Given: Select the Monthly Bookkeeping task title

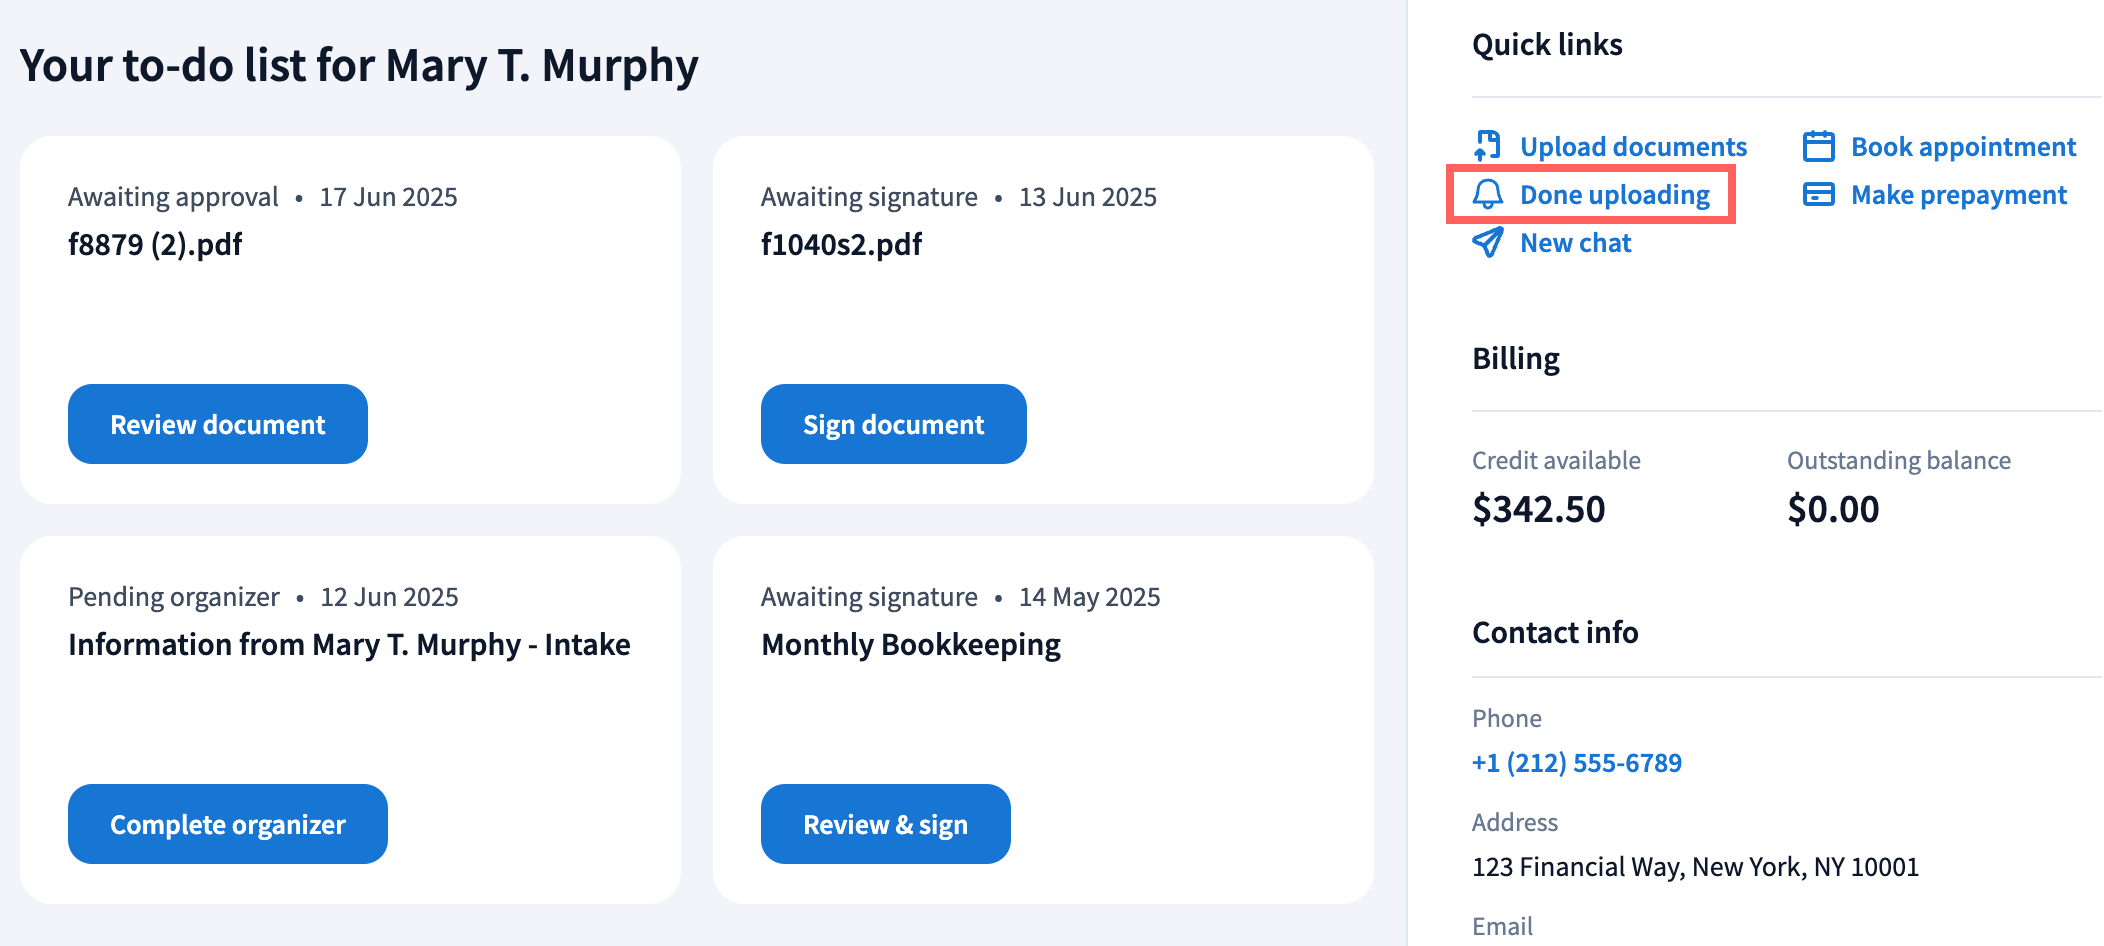Looking at the screenshot, I should [910, 644].
